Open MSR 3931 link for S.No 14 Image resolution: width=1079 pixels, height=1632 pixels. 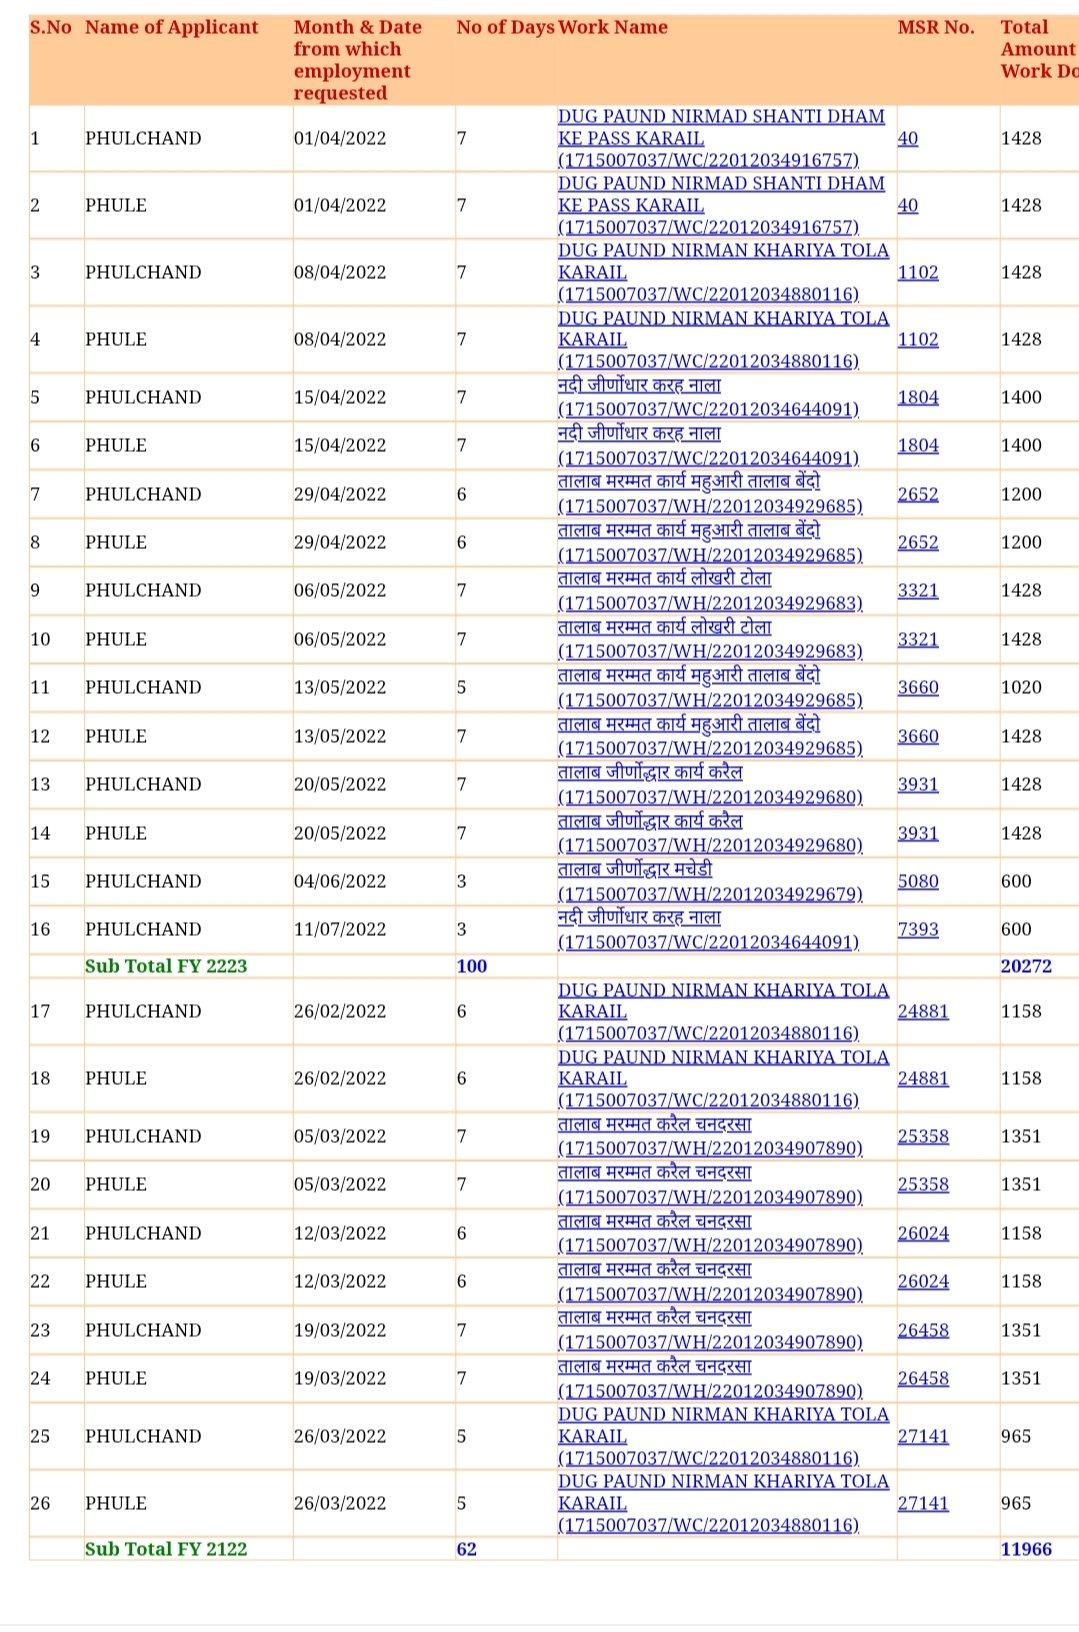tap(917, 833)
